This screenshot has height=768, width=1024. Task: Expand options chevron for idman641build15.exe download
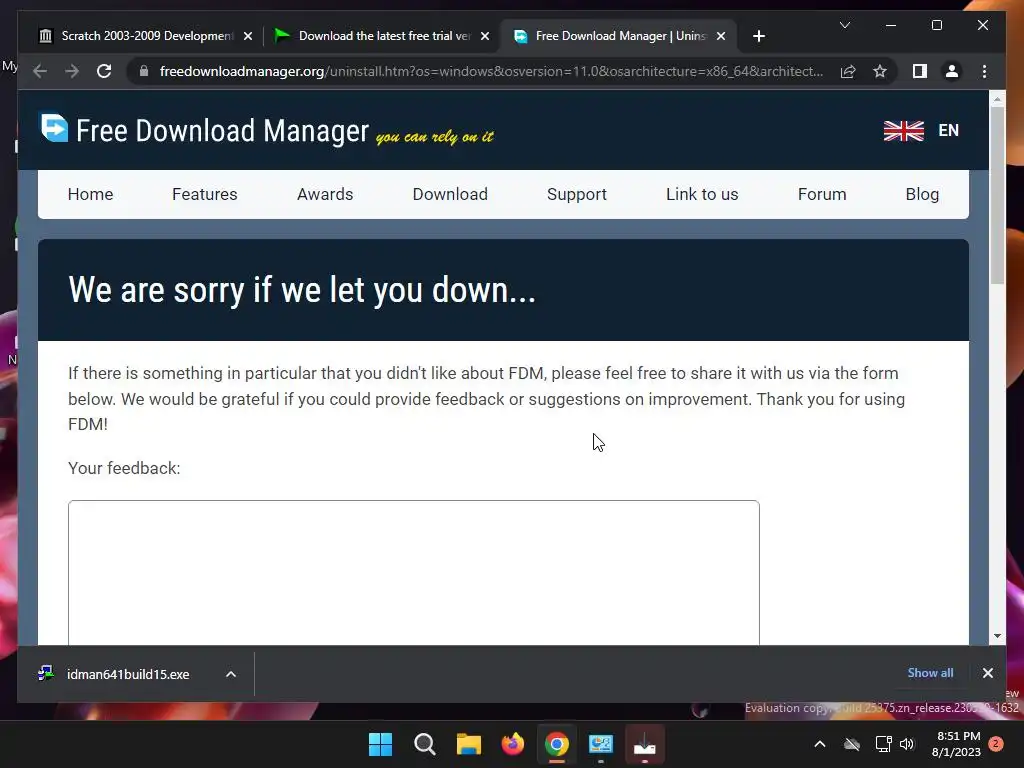[231, 674]
